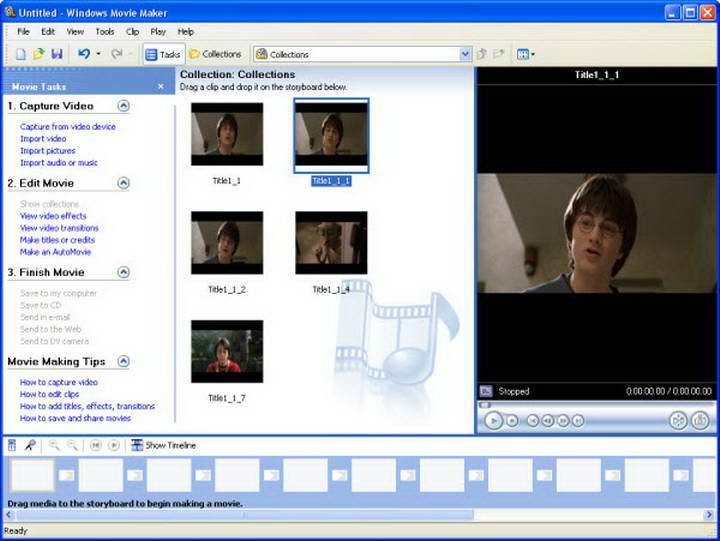The image size is (720, 541).
Task: Open How to capture video tip
Action: point(59,382)
